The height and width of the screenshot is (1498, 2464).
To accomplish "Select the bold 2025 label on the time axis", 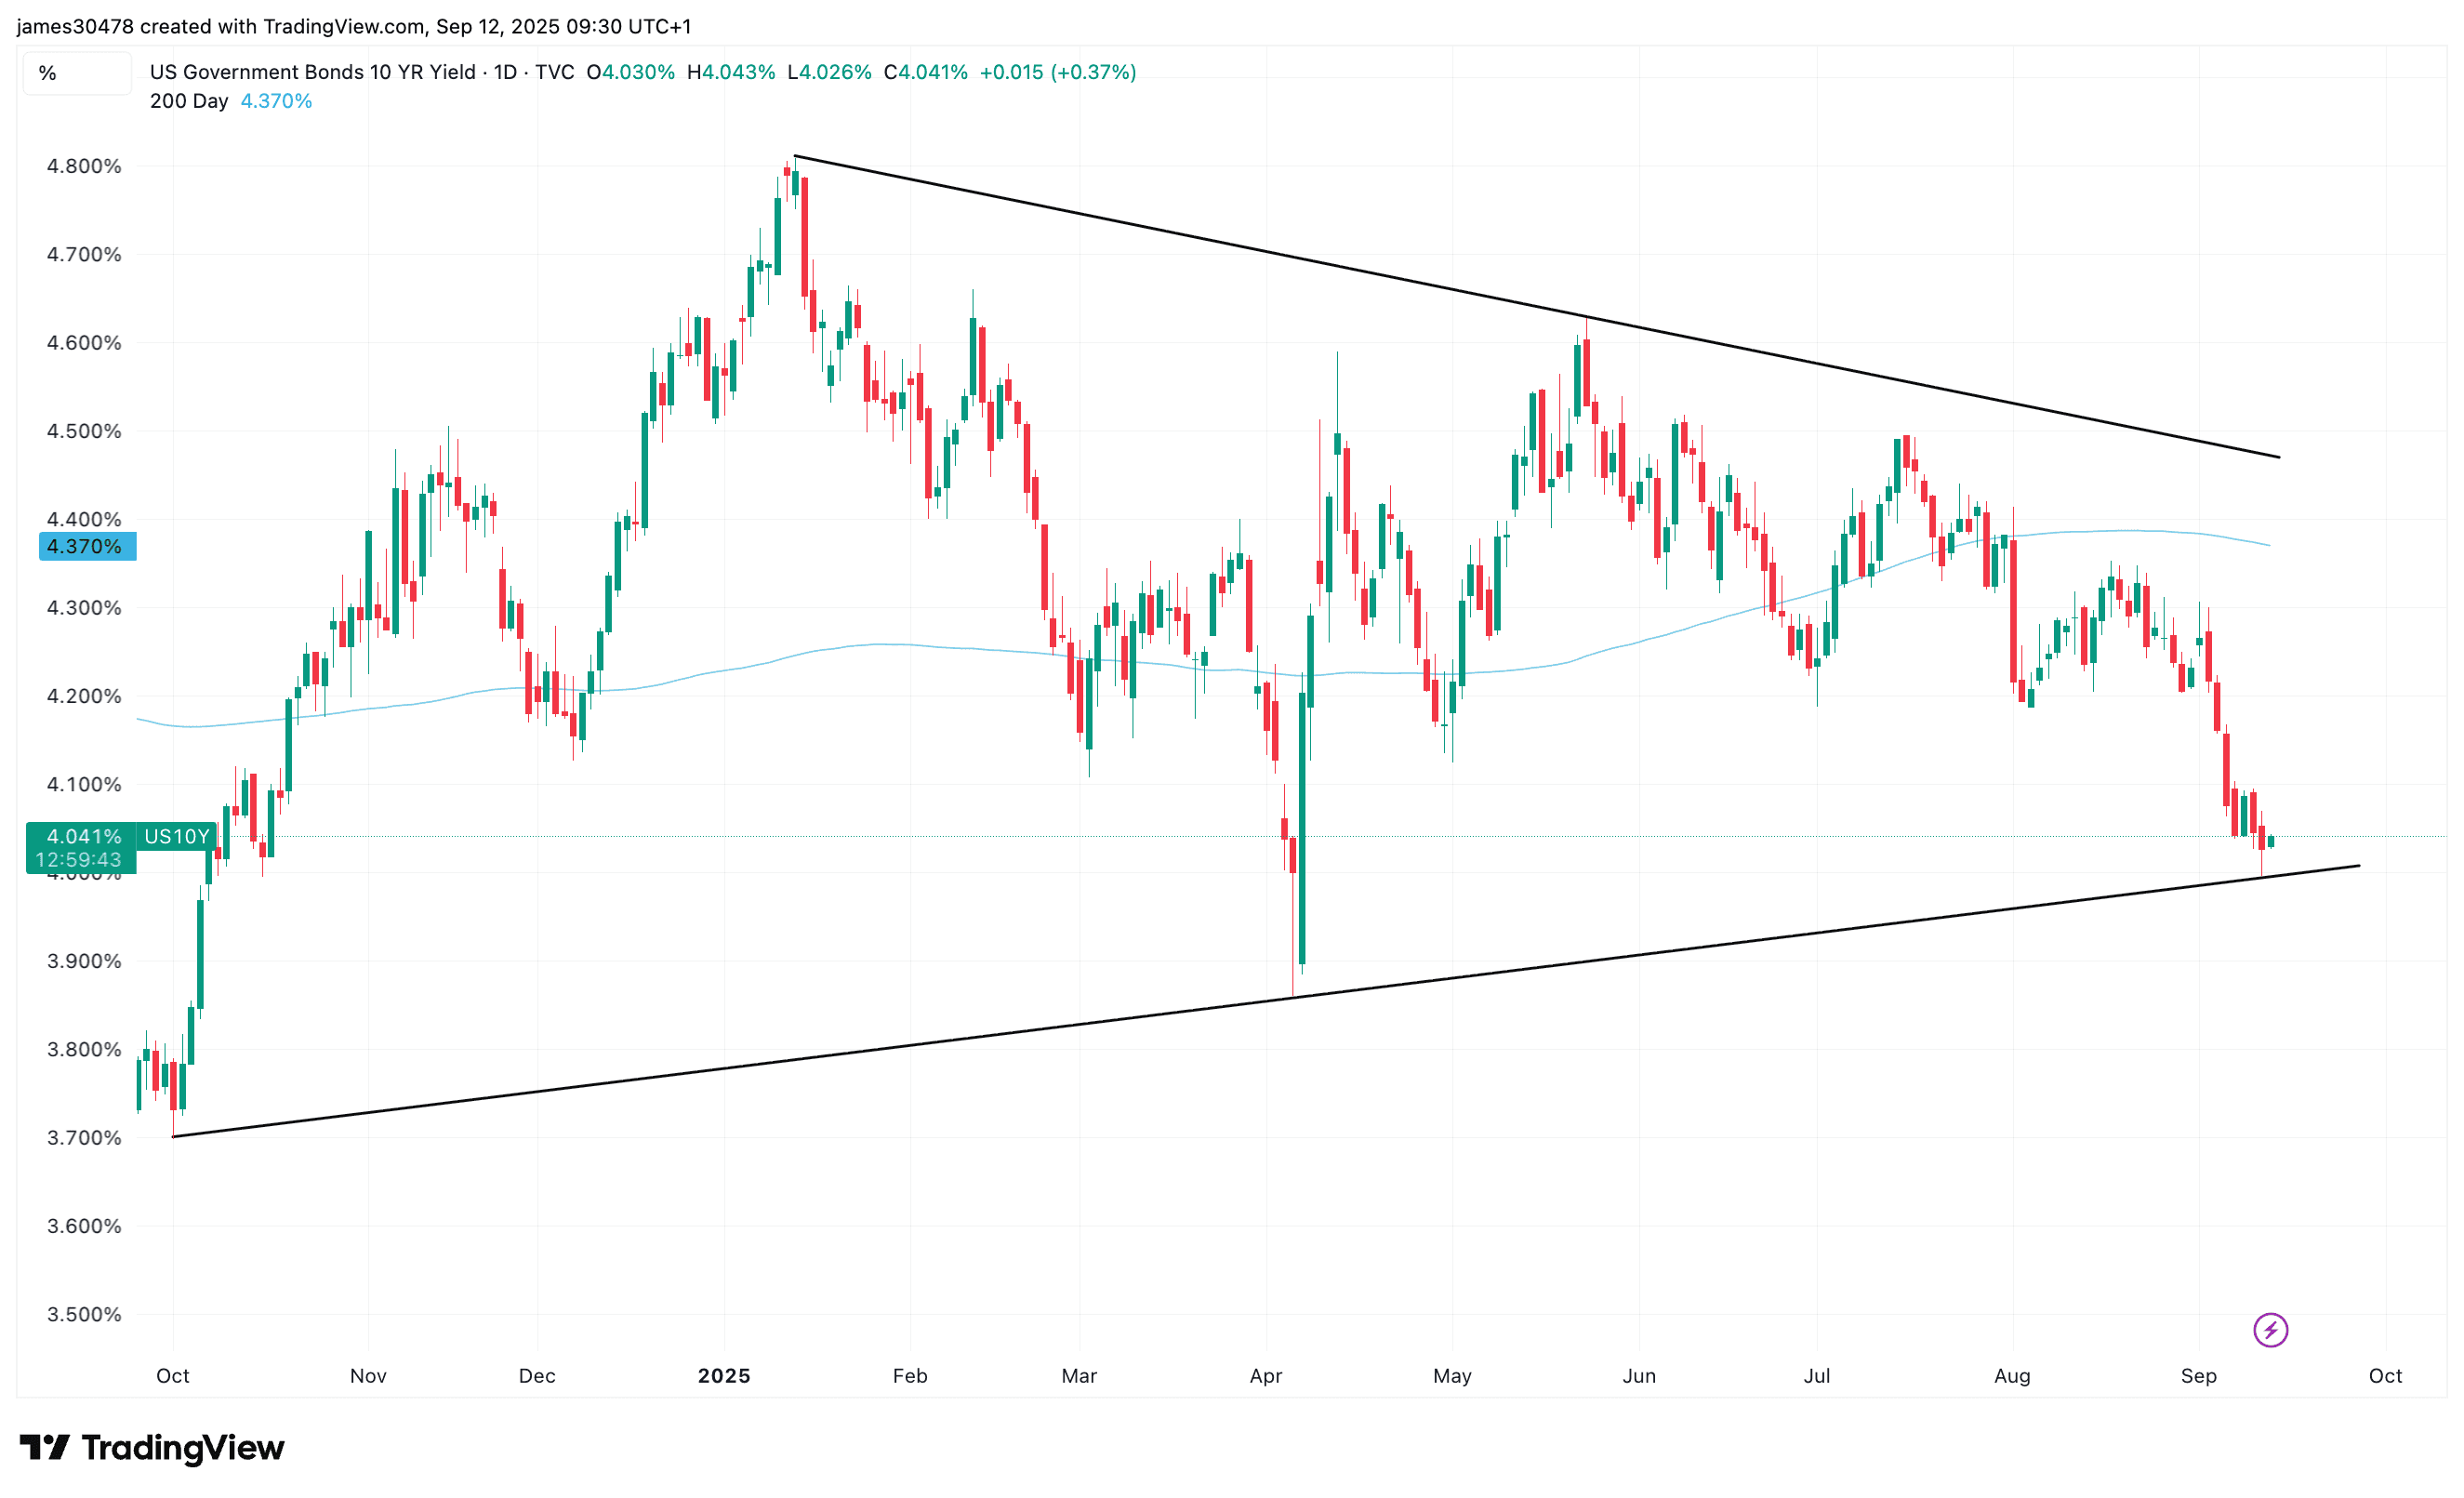I will tap(724, 1375).
